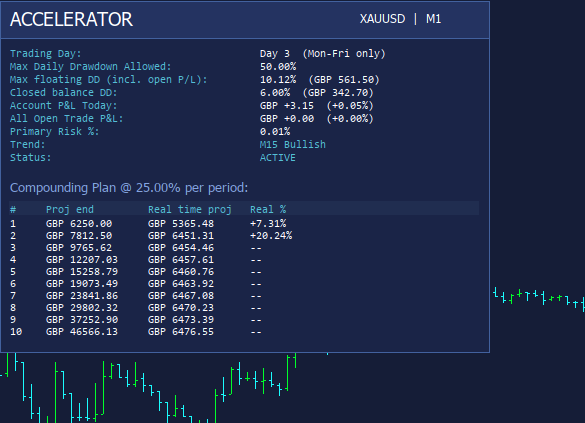Click the Proj end column header
This screenshot has height=423, width=585.
(x=70, y=210)
